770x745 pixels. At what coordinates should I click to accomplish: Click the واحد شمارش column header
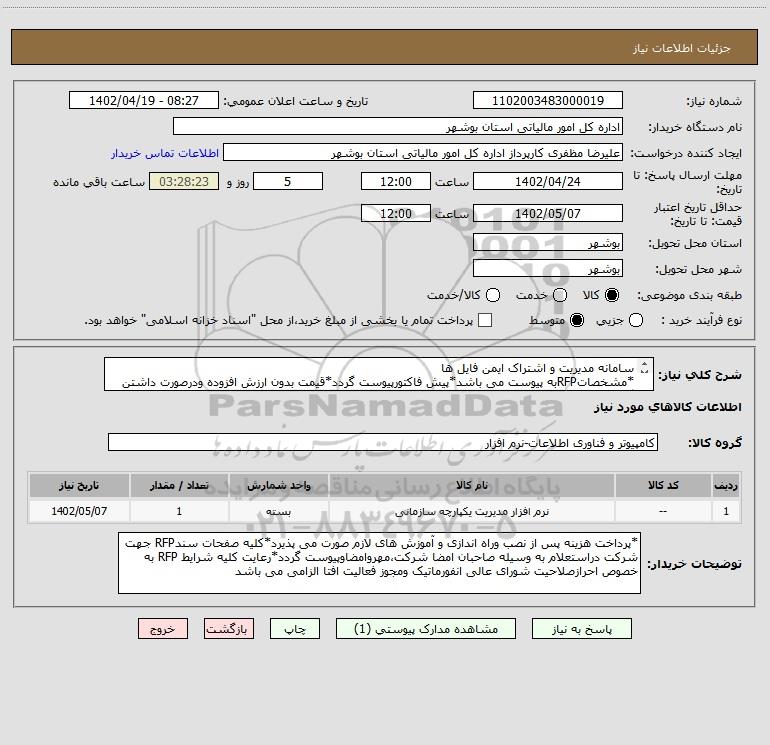coord(278,485)
